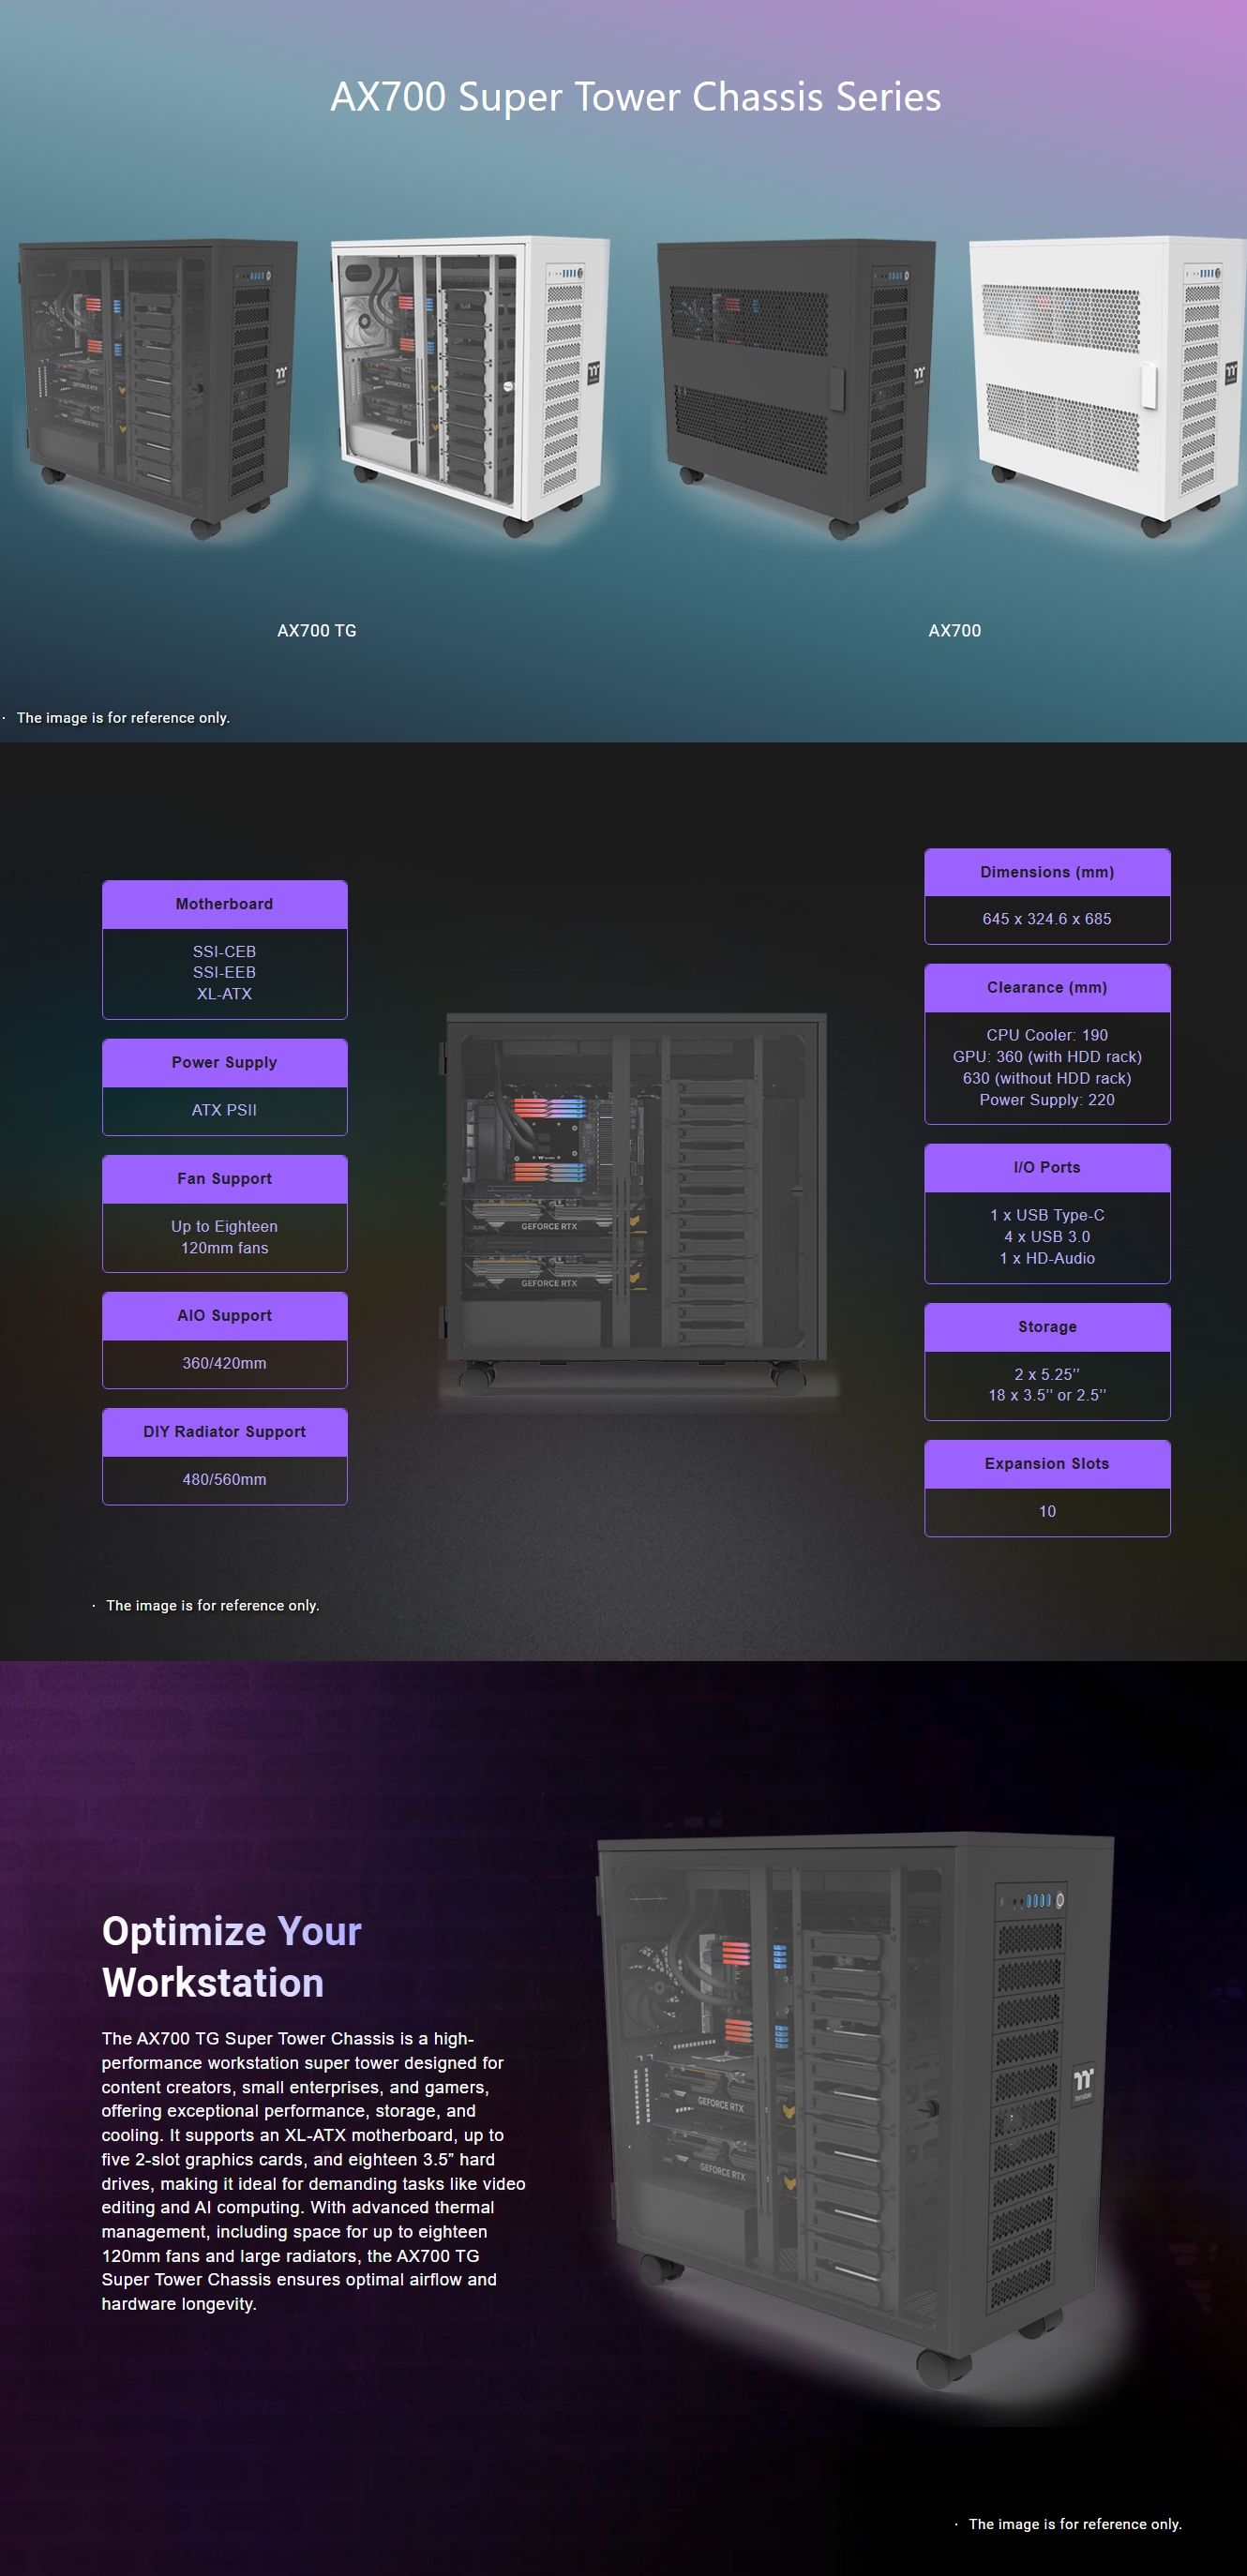Select the 'Storage' card header
The image size is (1247, 2576).
click(1047, 1327)
